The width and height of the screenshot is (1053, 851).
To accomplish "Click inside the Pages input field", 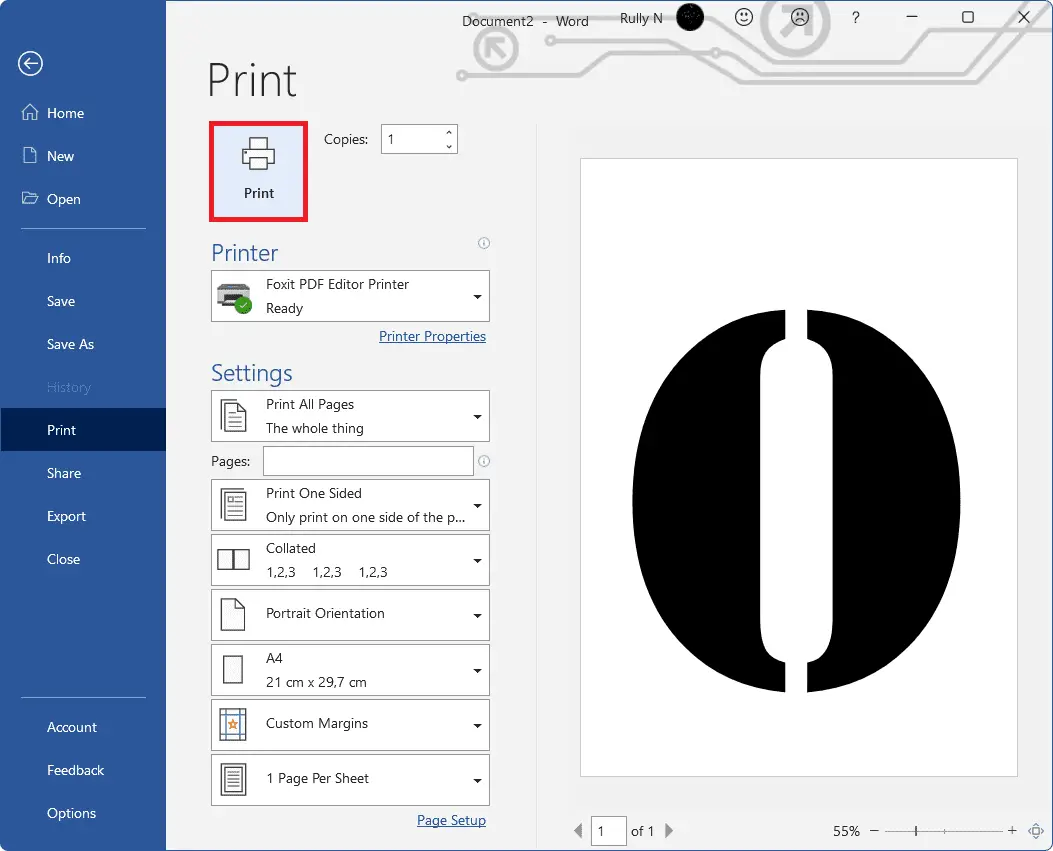I will coord(367,461).
